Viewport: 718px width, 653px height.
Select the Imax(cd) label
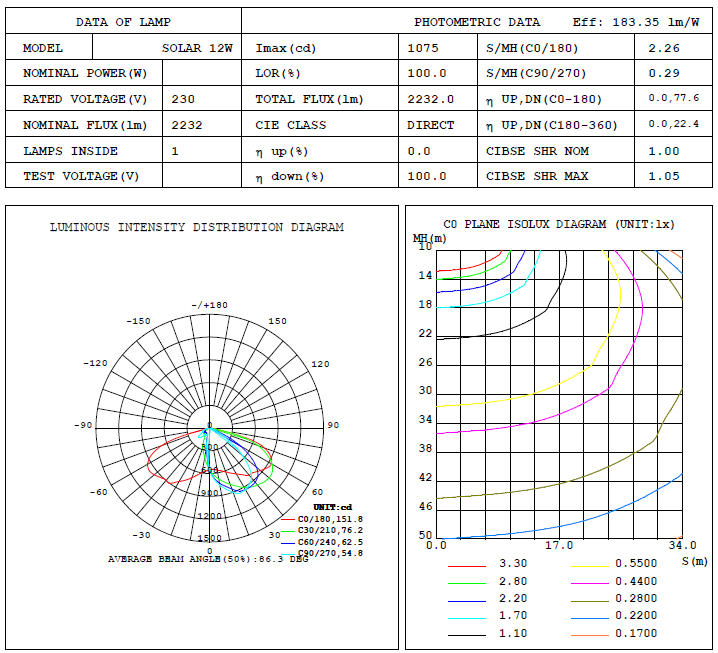click(x=286, y=48)
